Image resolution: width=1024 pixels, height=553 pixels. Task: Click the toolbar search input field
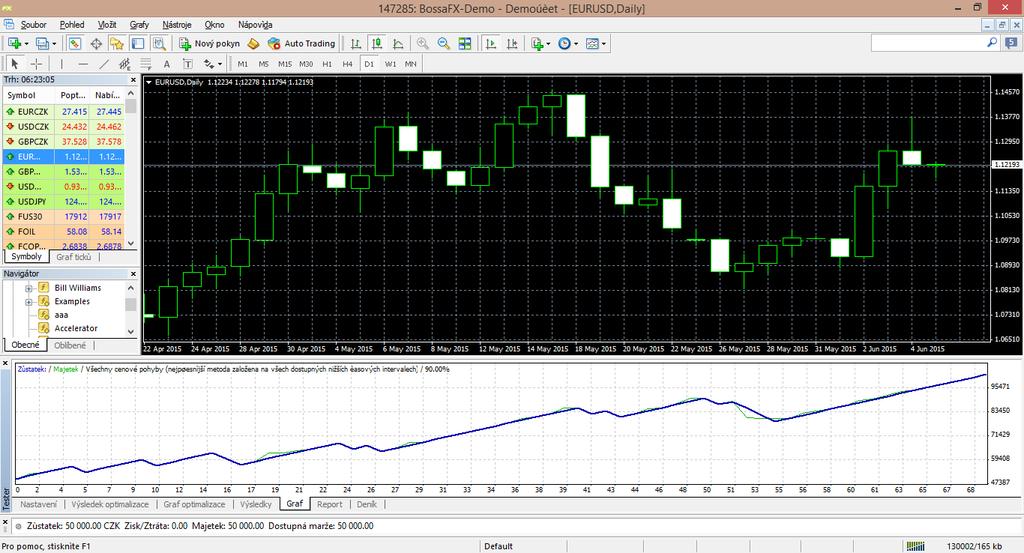click(928, 42)
